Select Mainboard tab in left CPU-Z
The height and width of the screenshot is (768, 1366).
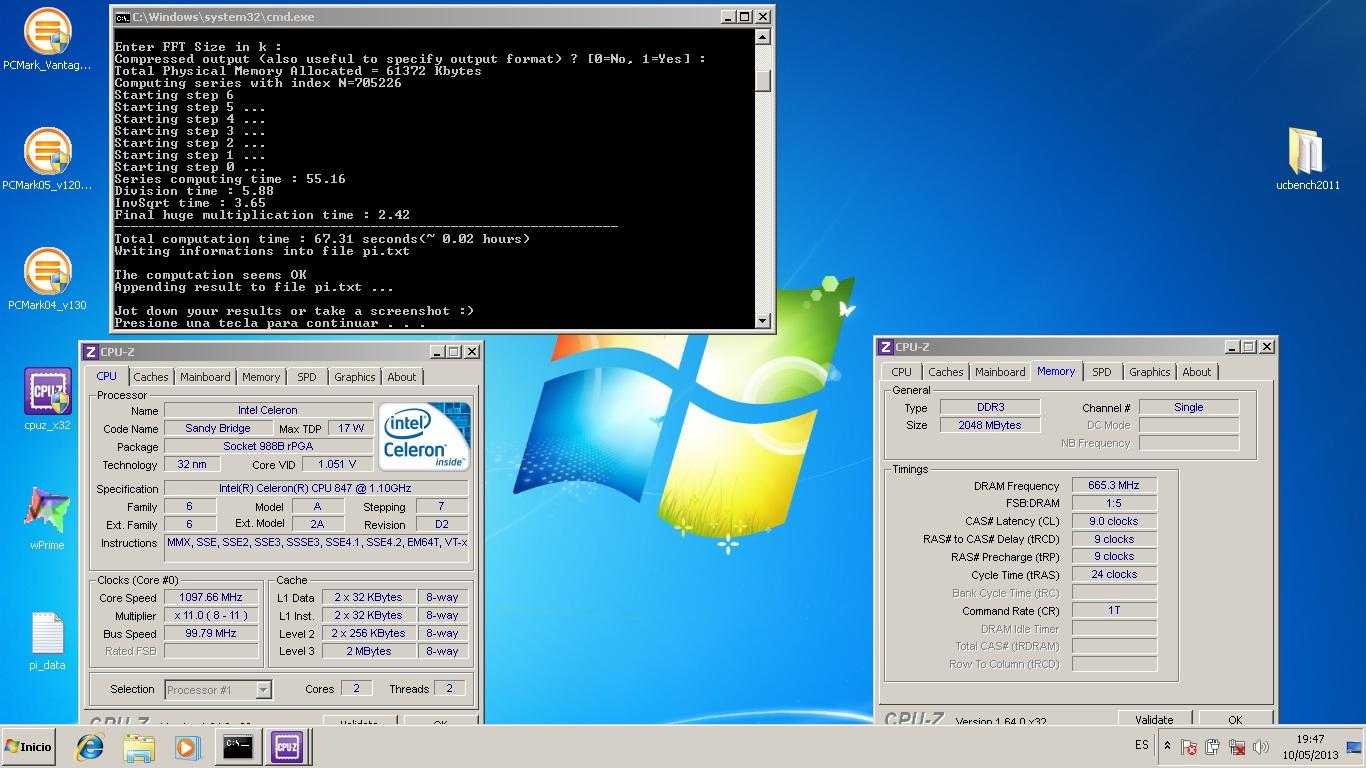pos(205,377)
